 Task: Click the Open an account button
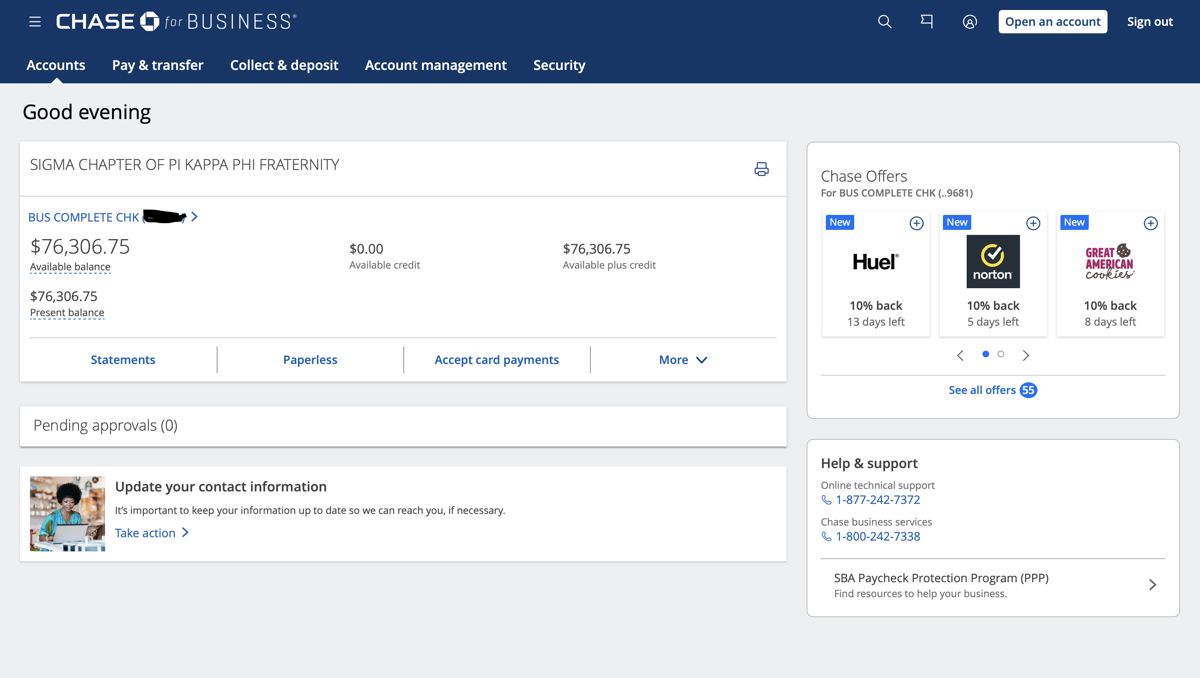click(x=1053, y=22)
